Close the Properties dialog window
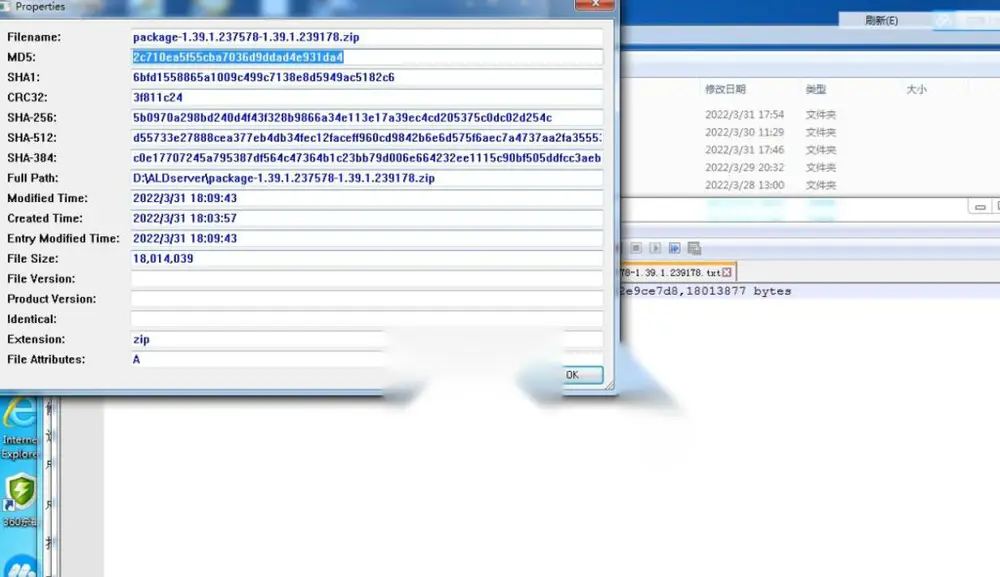 (x=594, y=4)
